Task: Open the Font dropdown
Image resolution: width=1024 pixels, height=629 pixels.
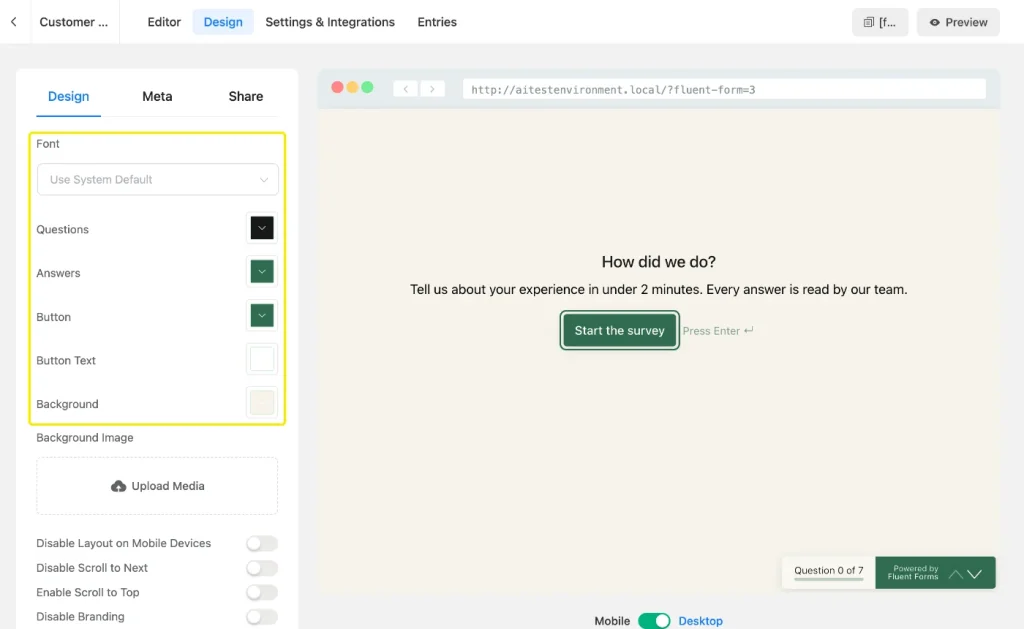Action: pyautogui.click(x=157, y=180)
